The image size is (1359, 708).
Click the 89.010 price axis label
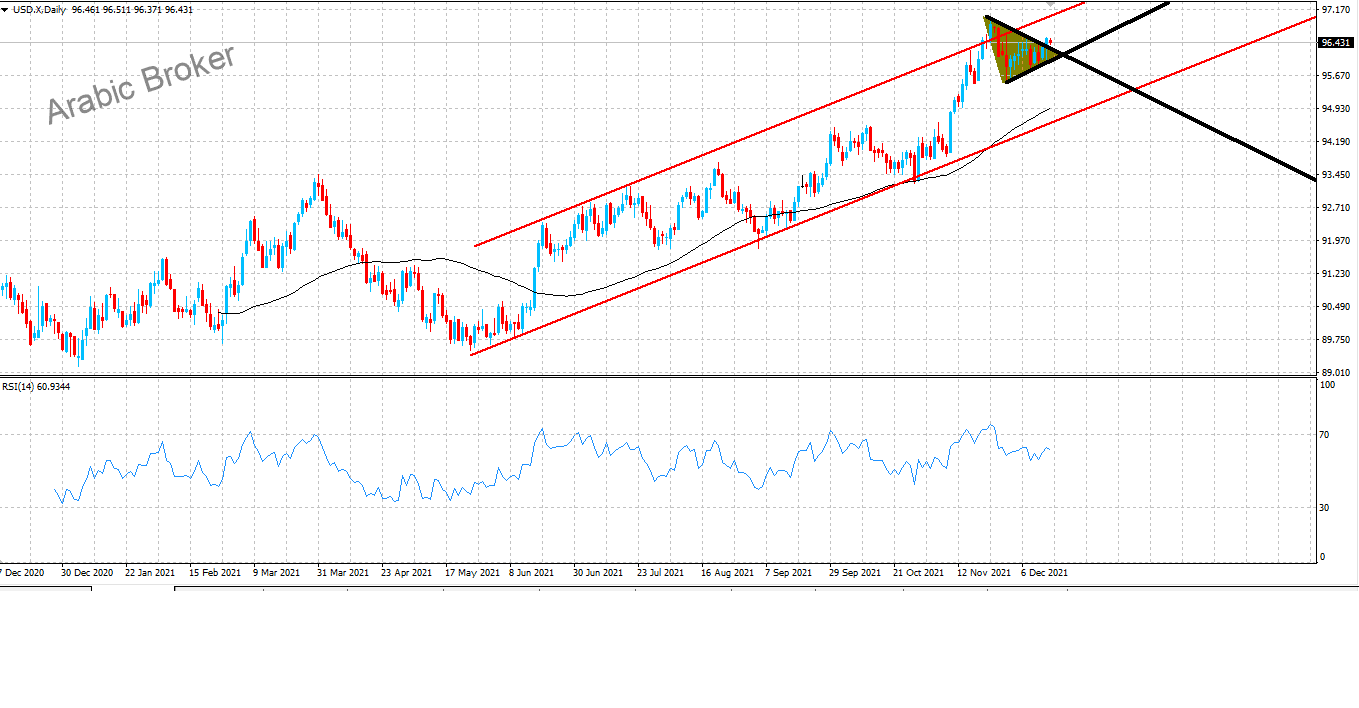1336,373
